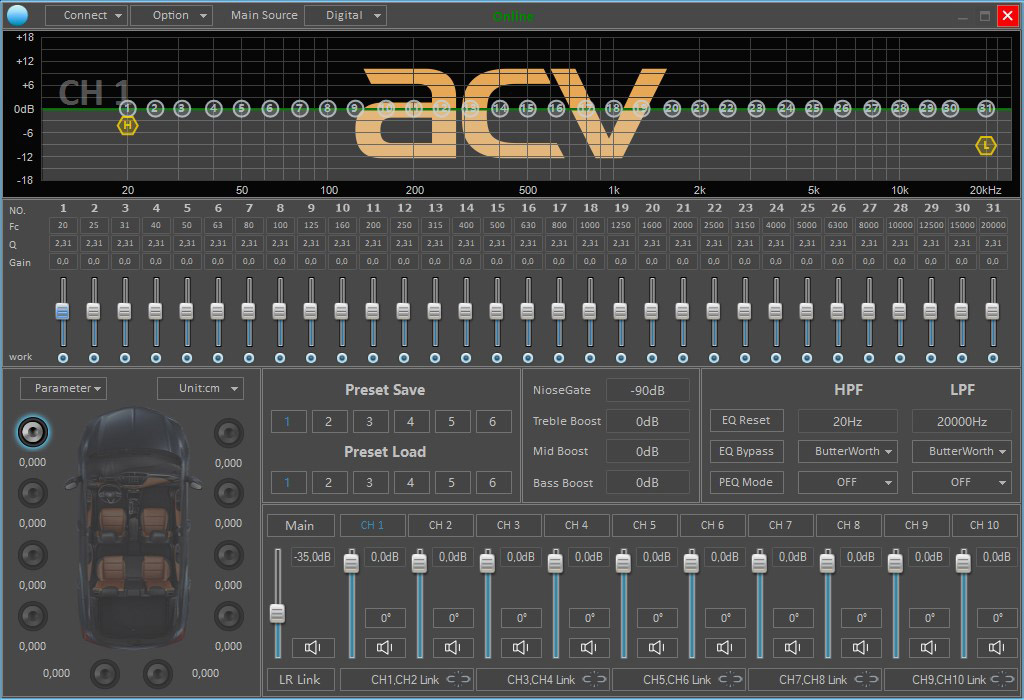Screen dimensions: 1024x700
Task: Click the band 1 gain slider handle
Action: point(63,311)
